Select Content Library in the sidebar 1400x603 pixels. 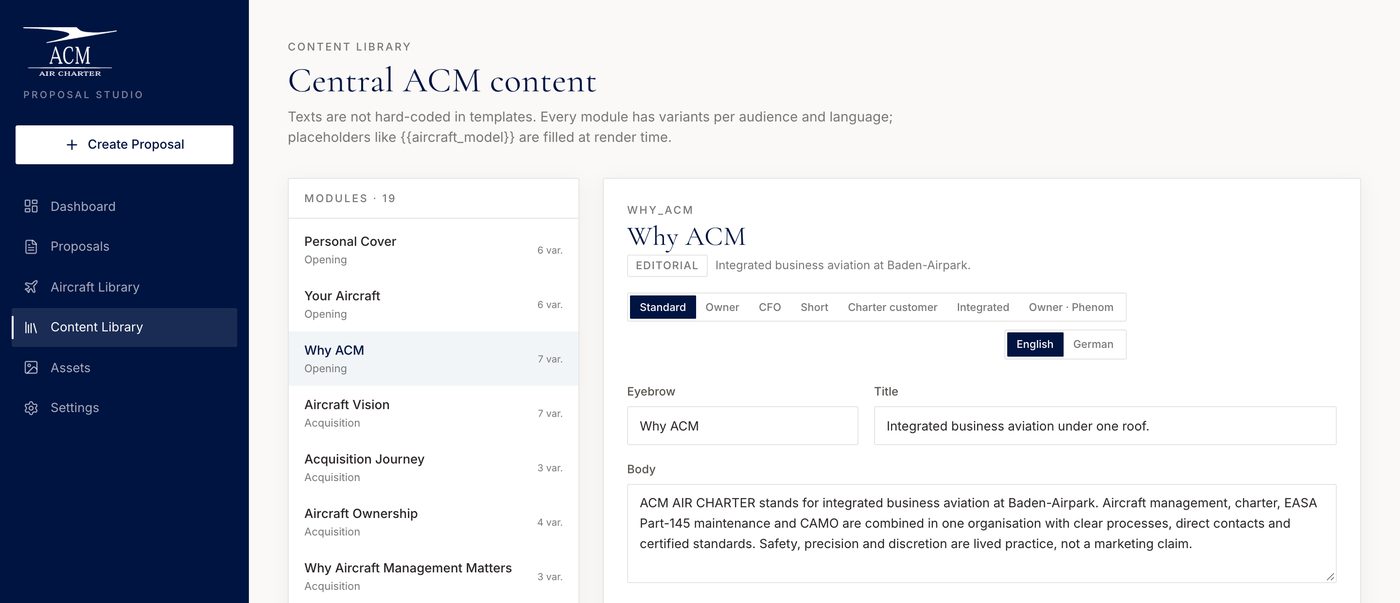(124, 327)
